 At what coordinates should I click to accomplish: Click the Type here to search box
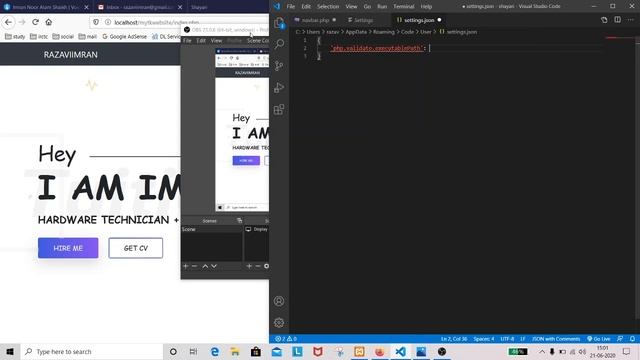91,351
